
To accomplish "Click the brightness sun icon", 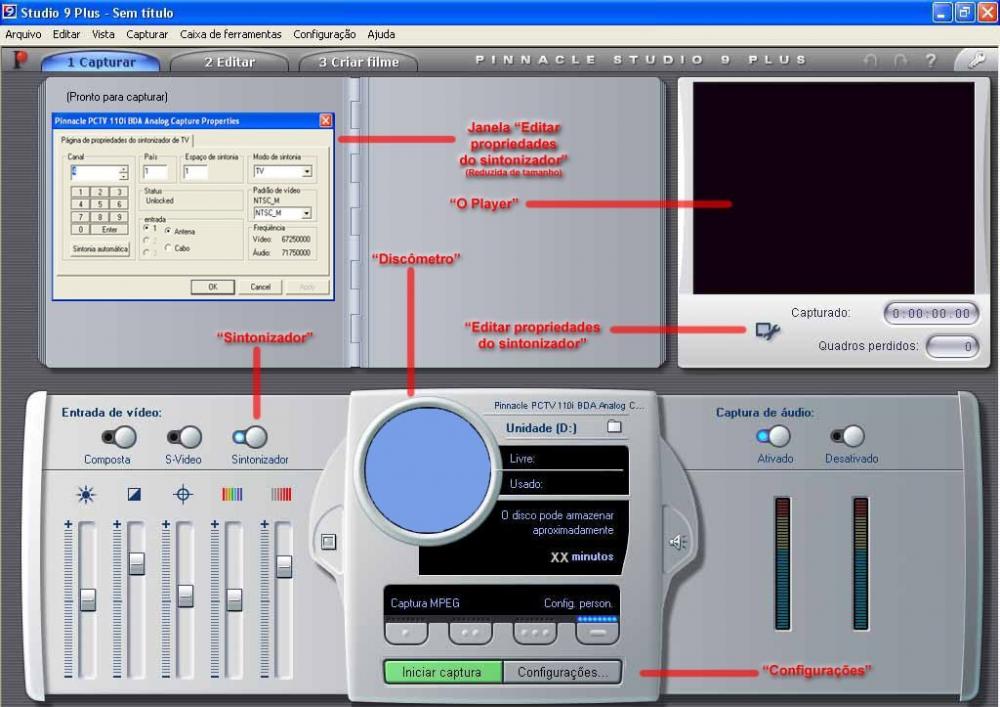I will 87,494.
